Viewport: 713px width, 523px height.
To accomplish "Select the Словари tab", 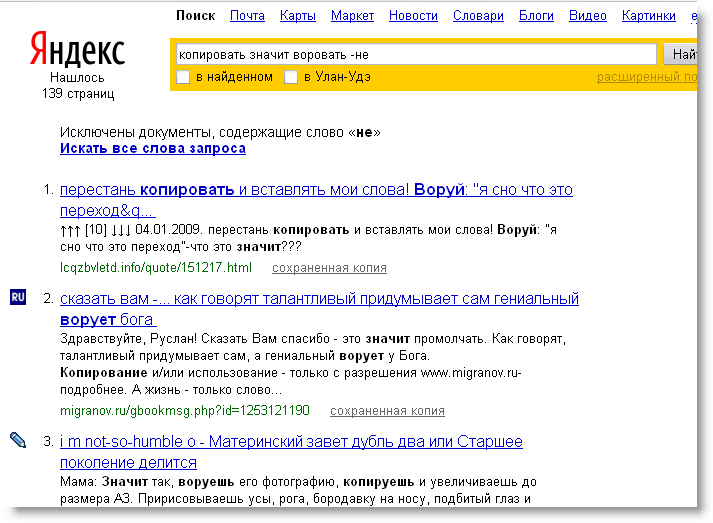I will pyautogui.click(x=478, y=16).
